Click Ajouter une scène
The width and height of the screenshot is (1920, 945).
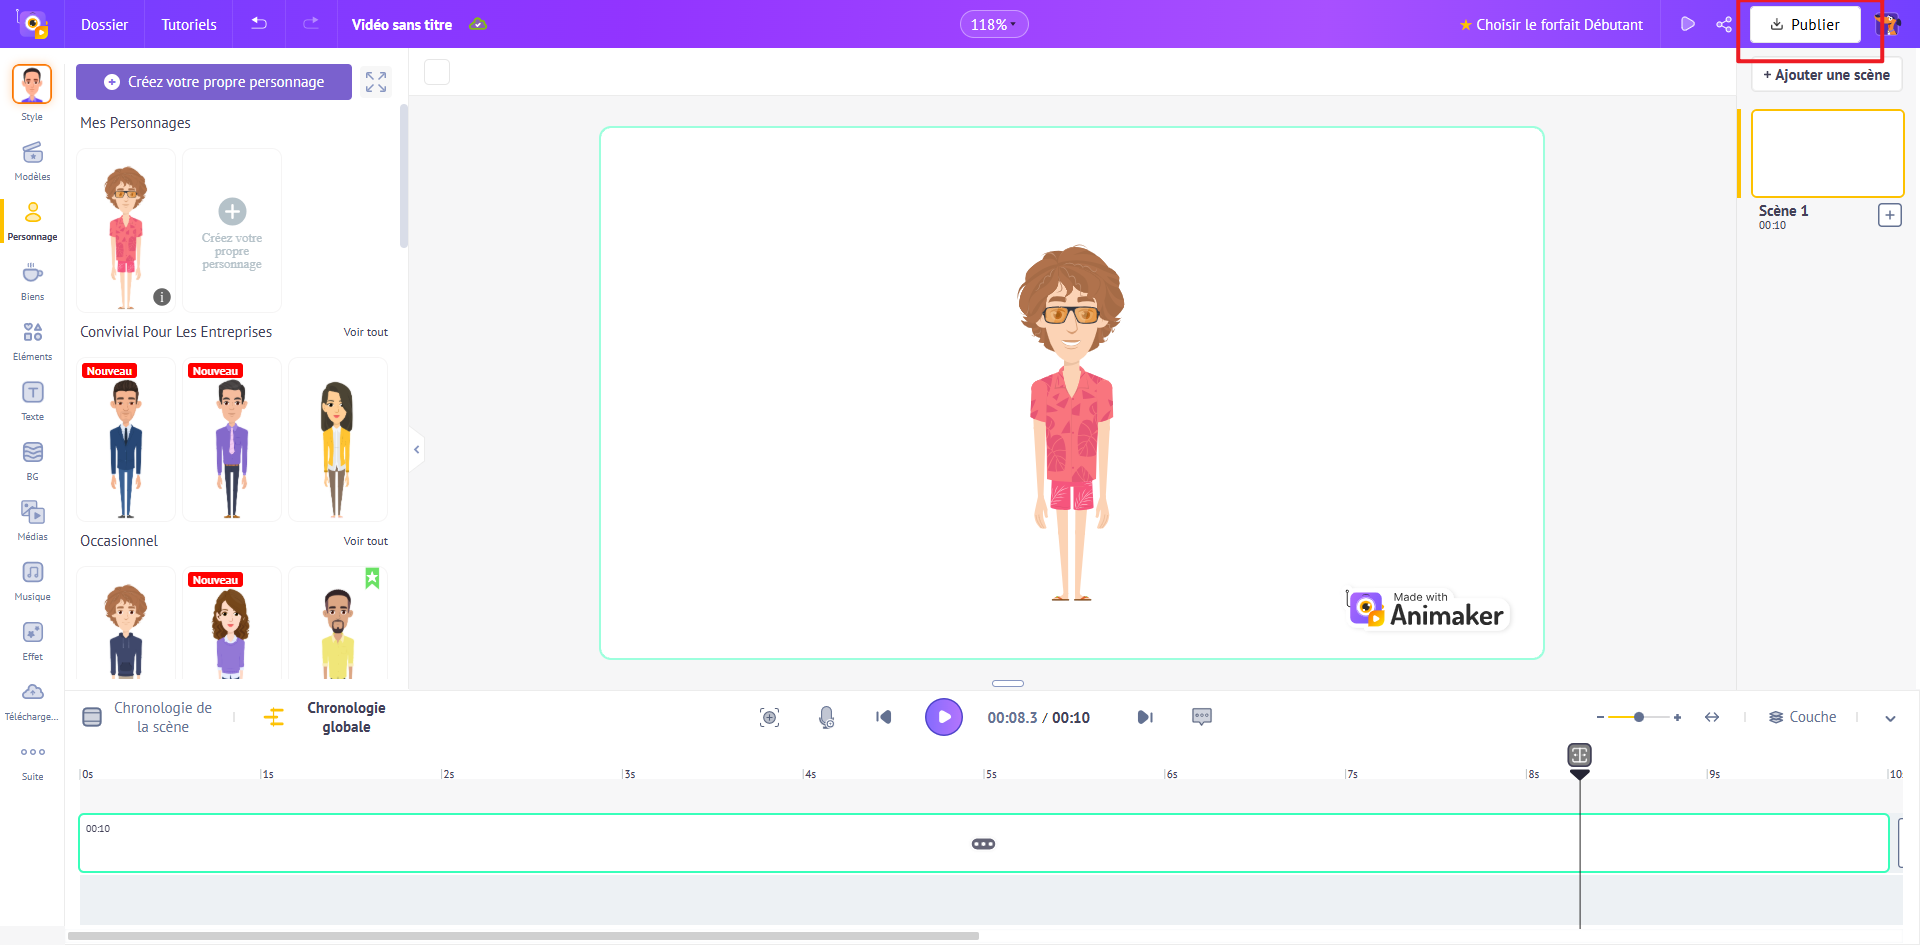1826,75
